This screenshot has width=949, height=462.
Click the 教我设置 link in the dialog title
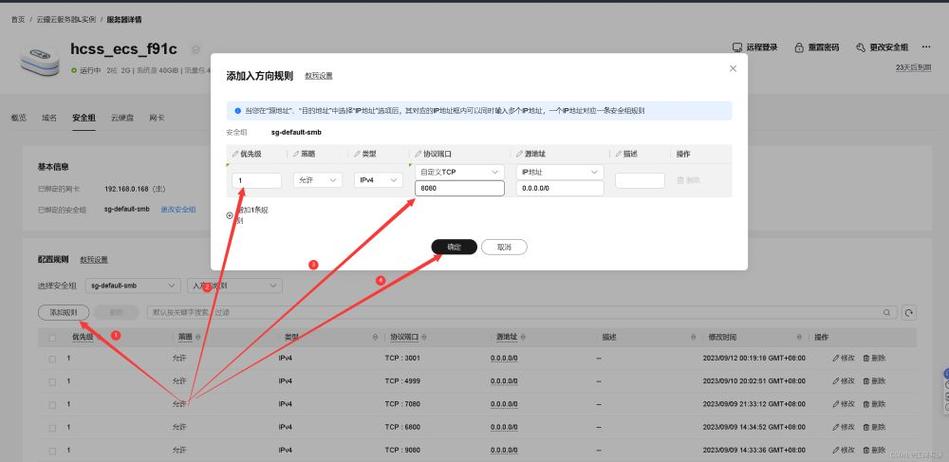pyautogui.click(x=318, y=76)
